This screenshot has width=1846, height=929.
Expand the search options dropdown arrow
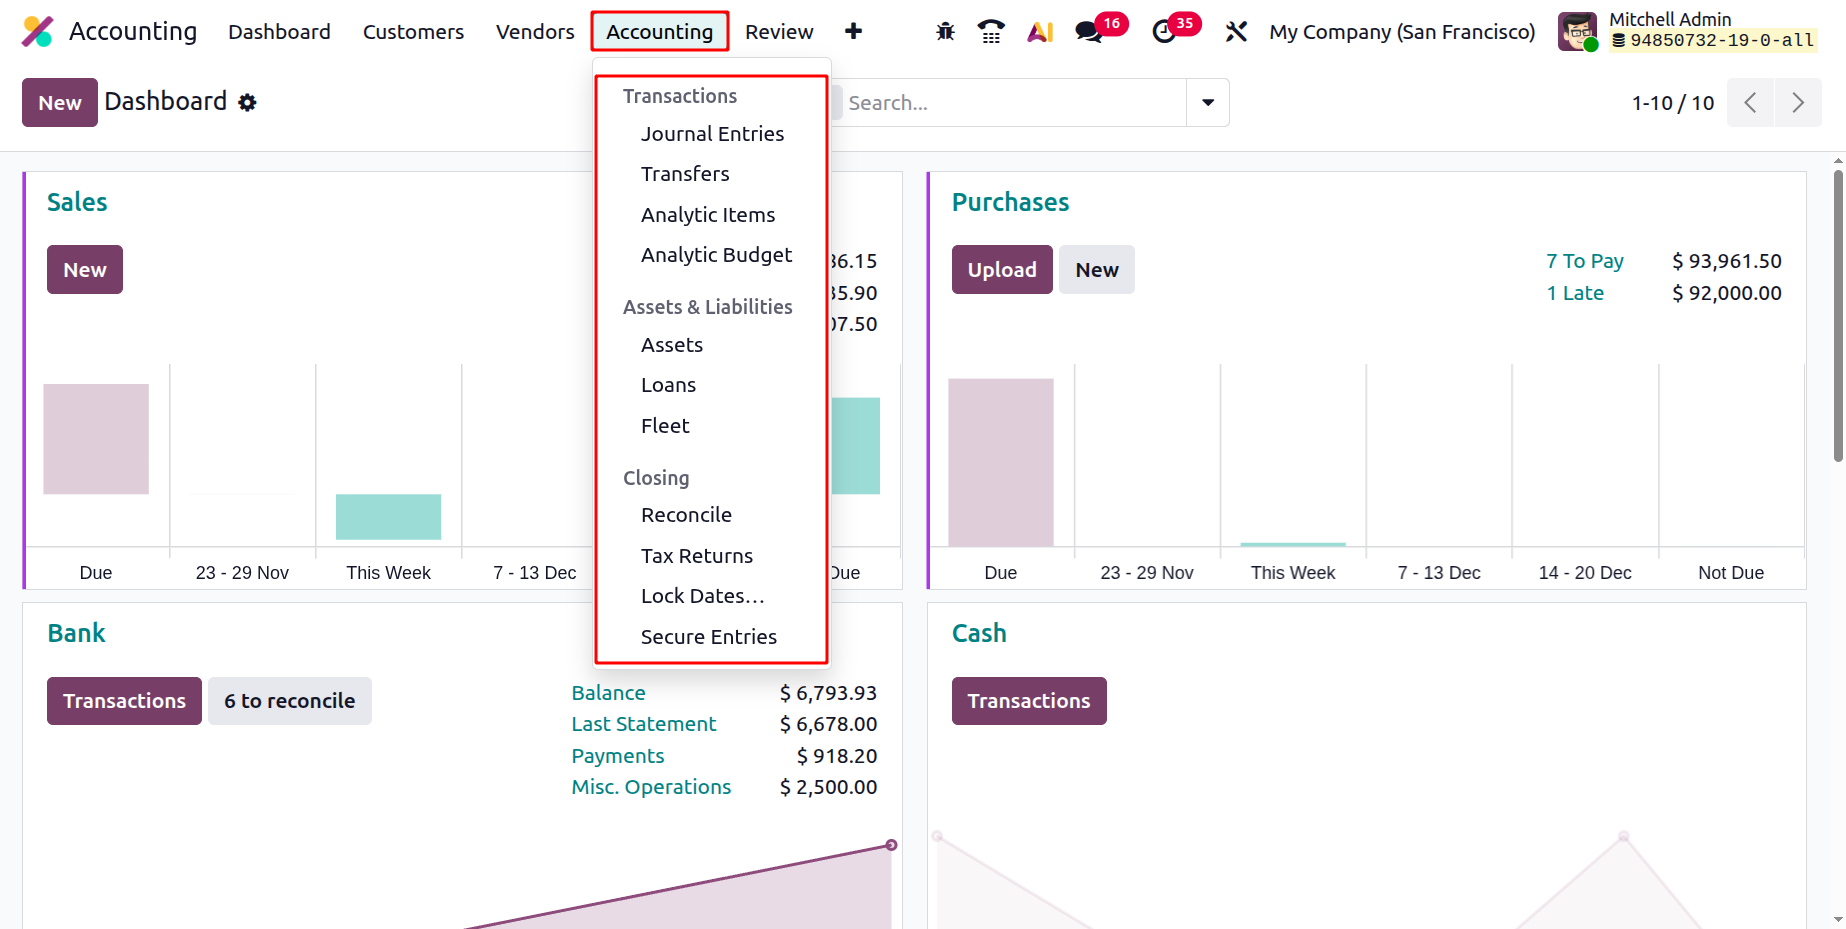[x=1208, y=103]
